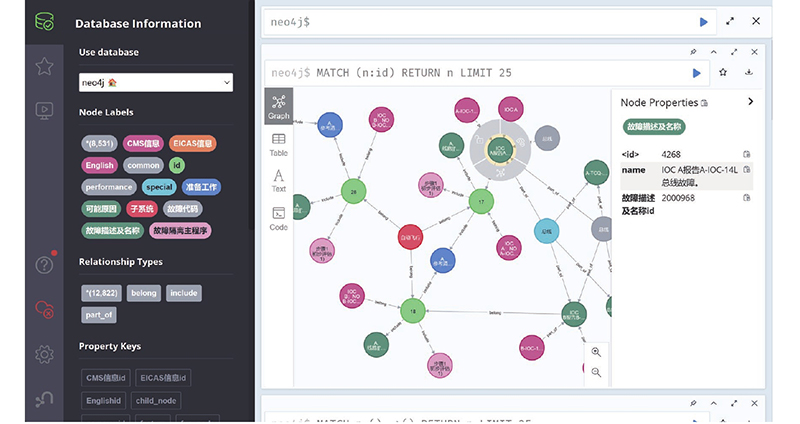Open the Guides play icon in sidebar
Viewport: 800px width, 424px height.
[44, 110]
